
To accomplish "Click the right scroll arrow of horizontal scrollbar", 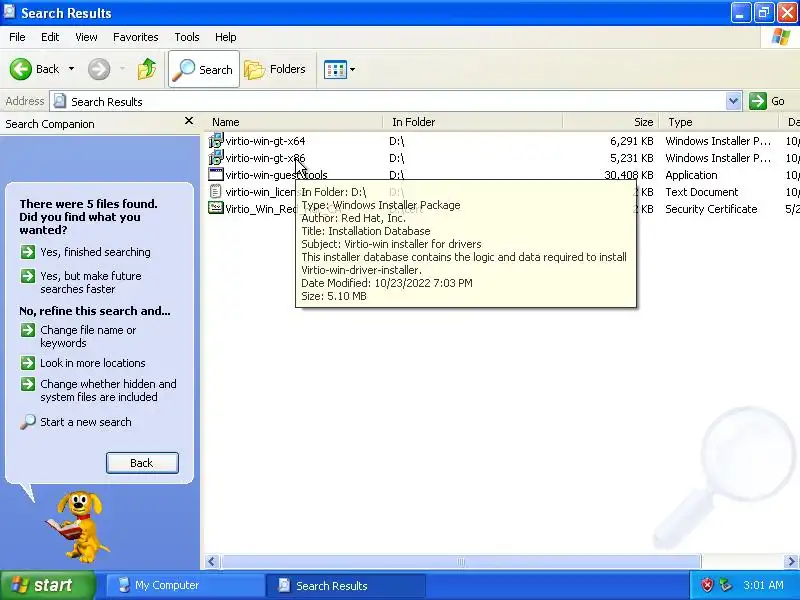I will point(791,561).
